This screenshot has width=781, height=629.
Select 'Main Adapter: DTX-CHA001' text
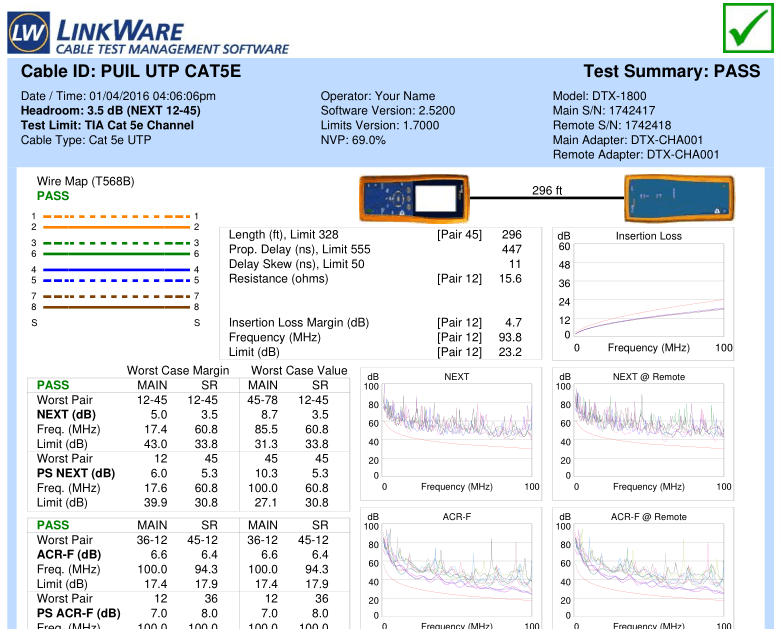click(x=628, y=140)
